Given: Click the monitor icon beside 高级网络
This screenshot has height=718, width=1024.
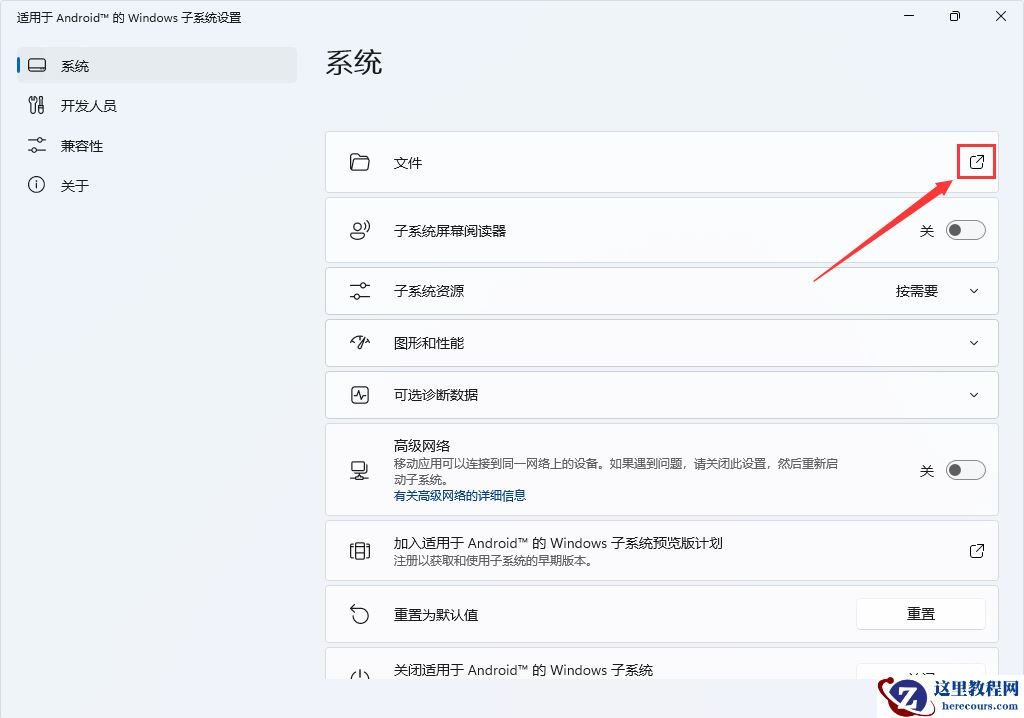Looking at the screenshot, I should 360,469.
